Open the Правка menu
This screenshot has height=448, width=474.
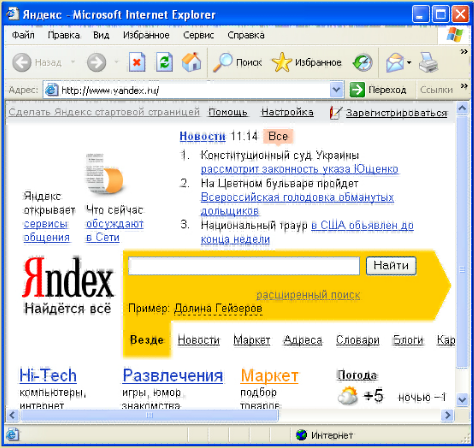click(x=64, y=35)
